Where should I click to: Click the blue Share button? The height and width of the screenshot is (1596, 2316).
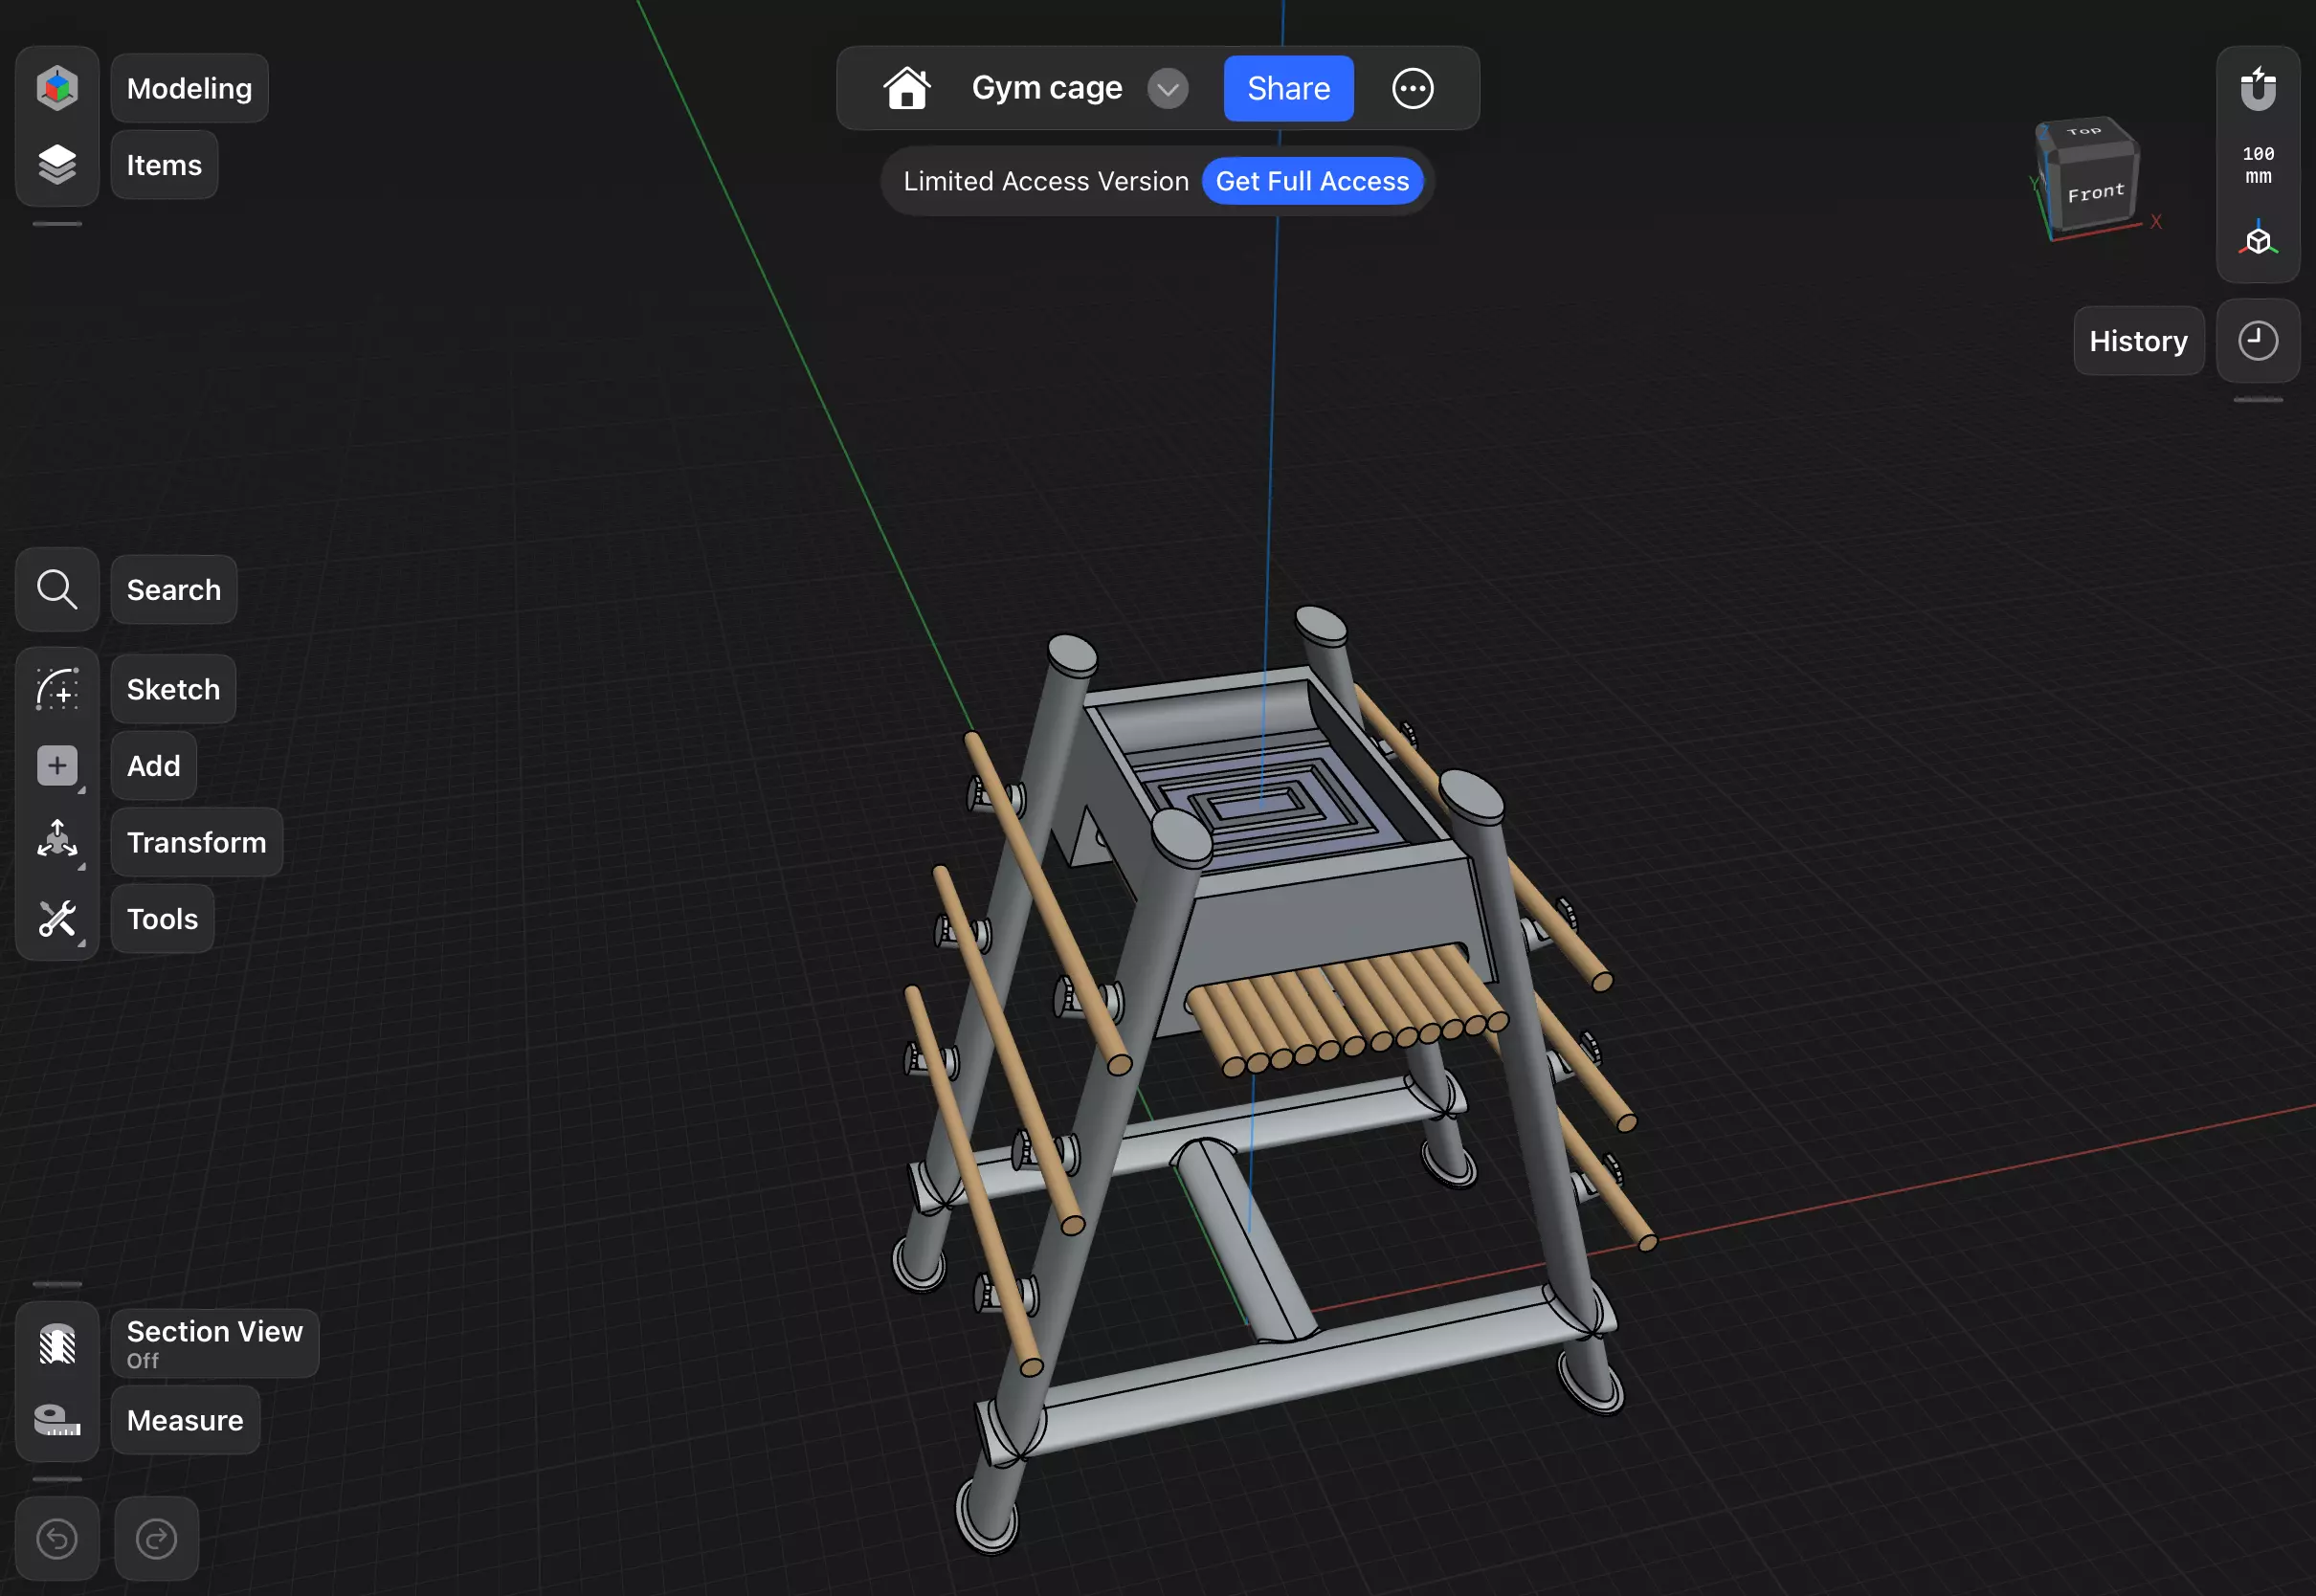click(1288, 89)
